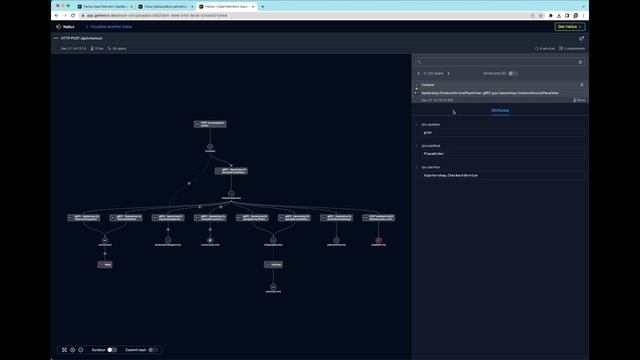Expand the rpc.system attribute
Image resolution: width=640 pixels, height=360 pixels.
click(417, 124)
